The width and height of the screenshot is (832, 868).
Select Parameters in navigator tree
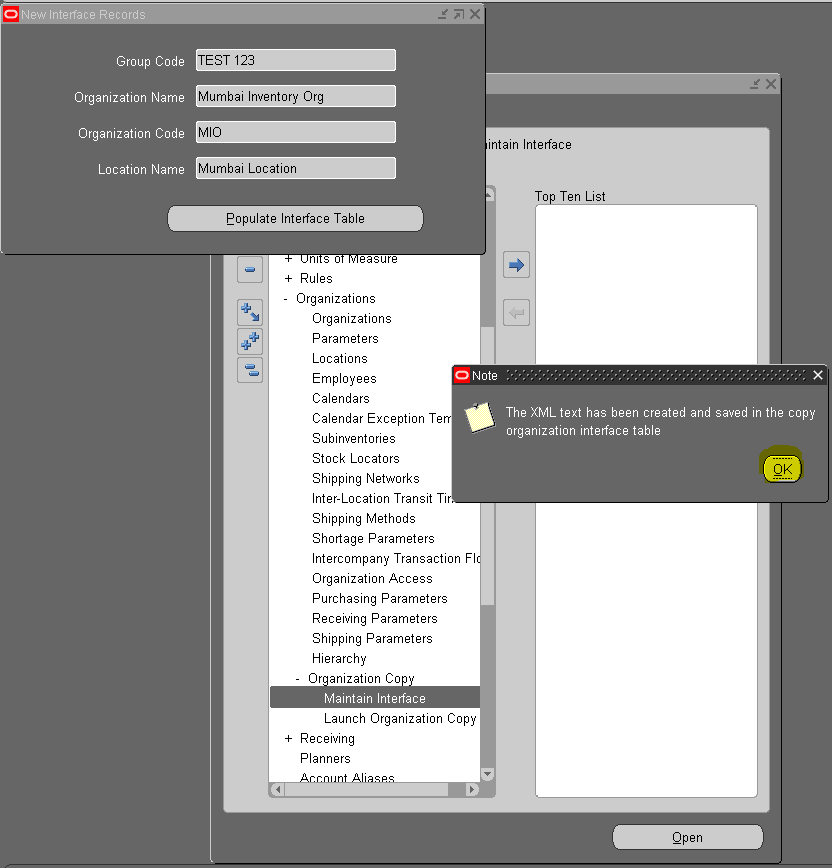(x=345, y=339)
